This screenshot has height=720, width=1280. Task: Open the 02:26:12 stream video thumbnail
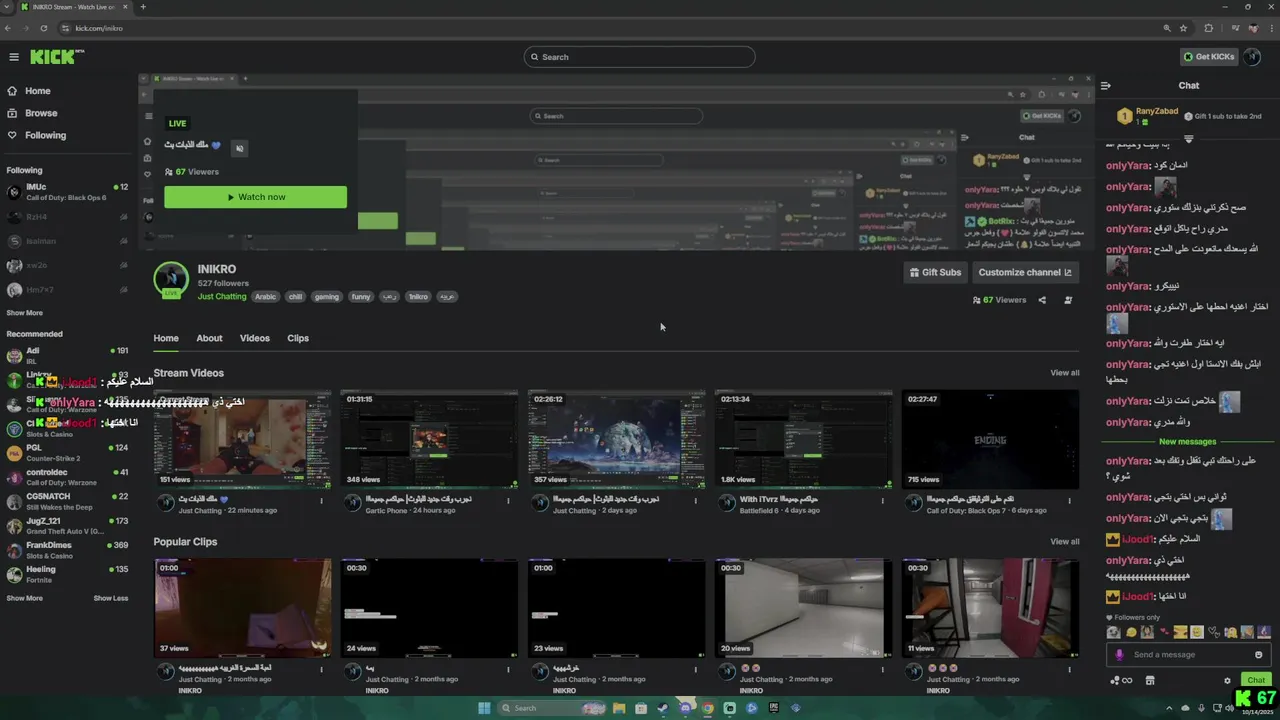616,439
